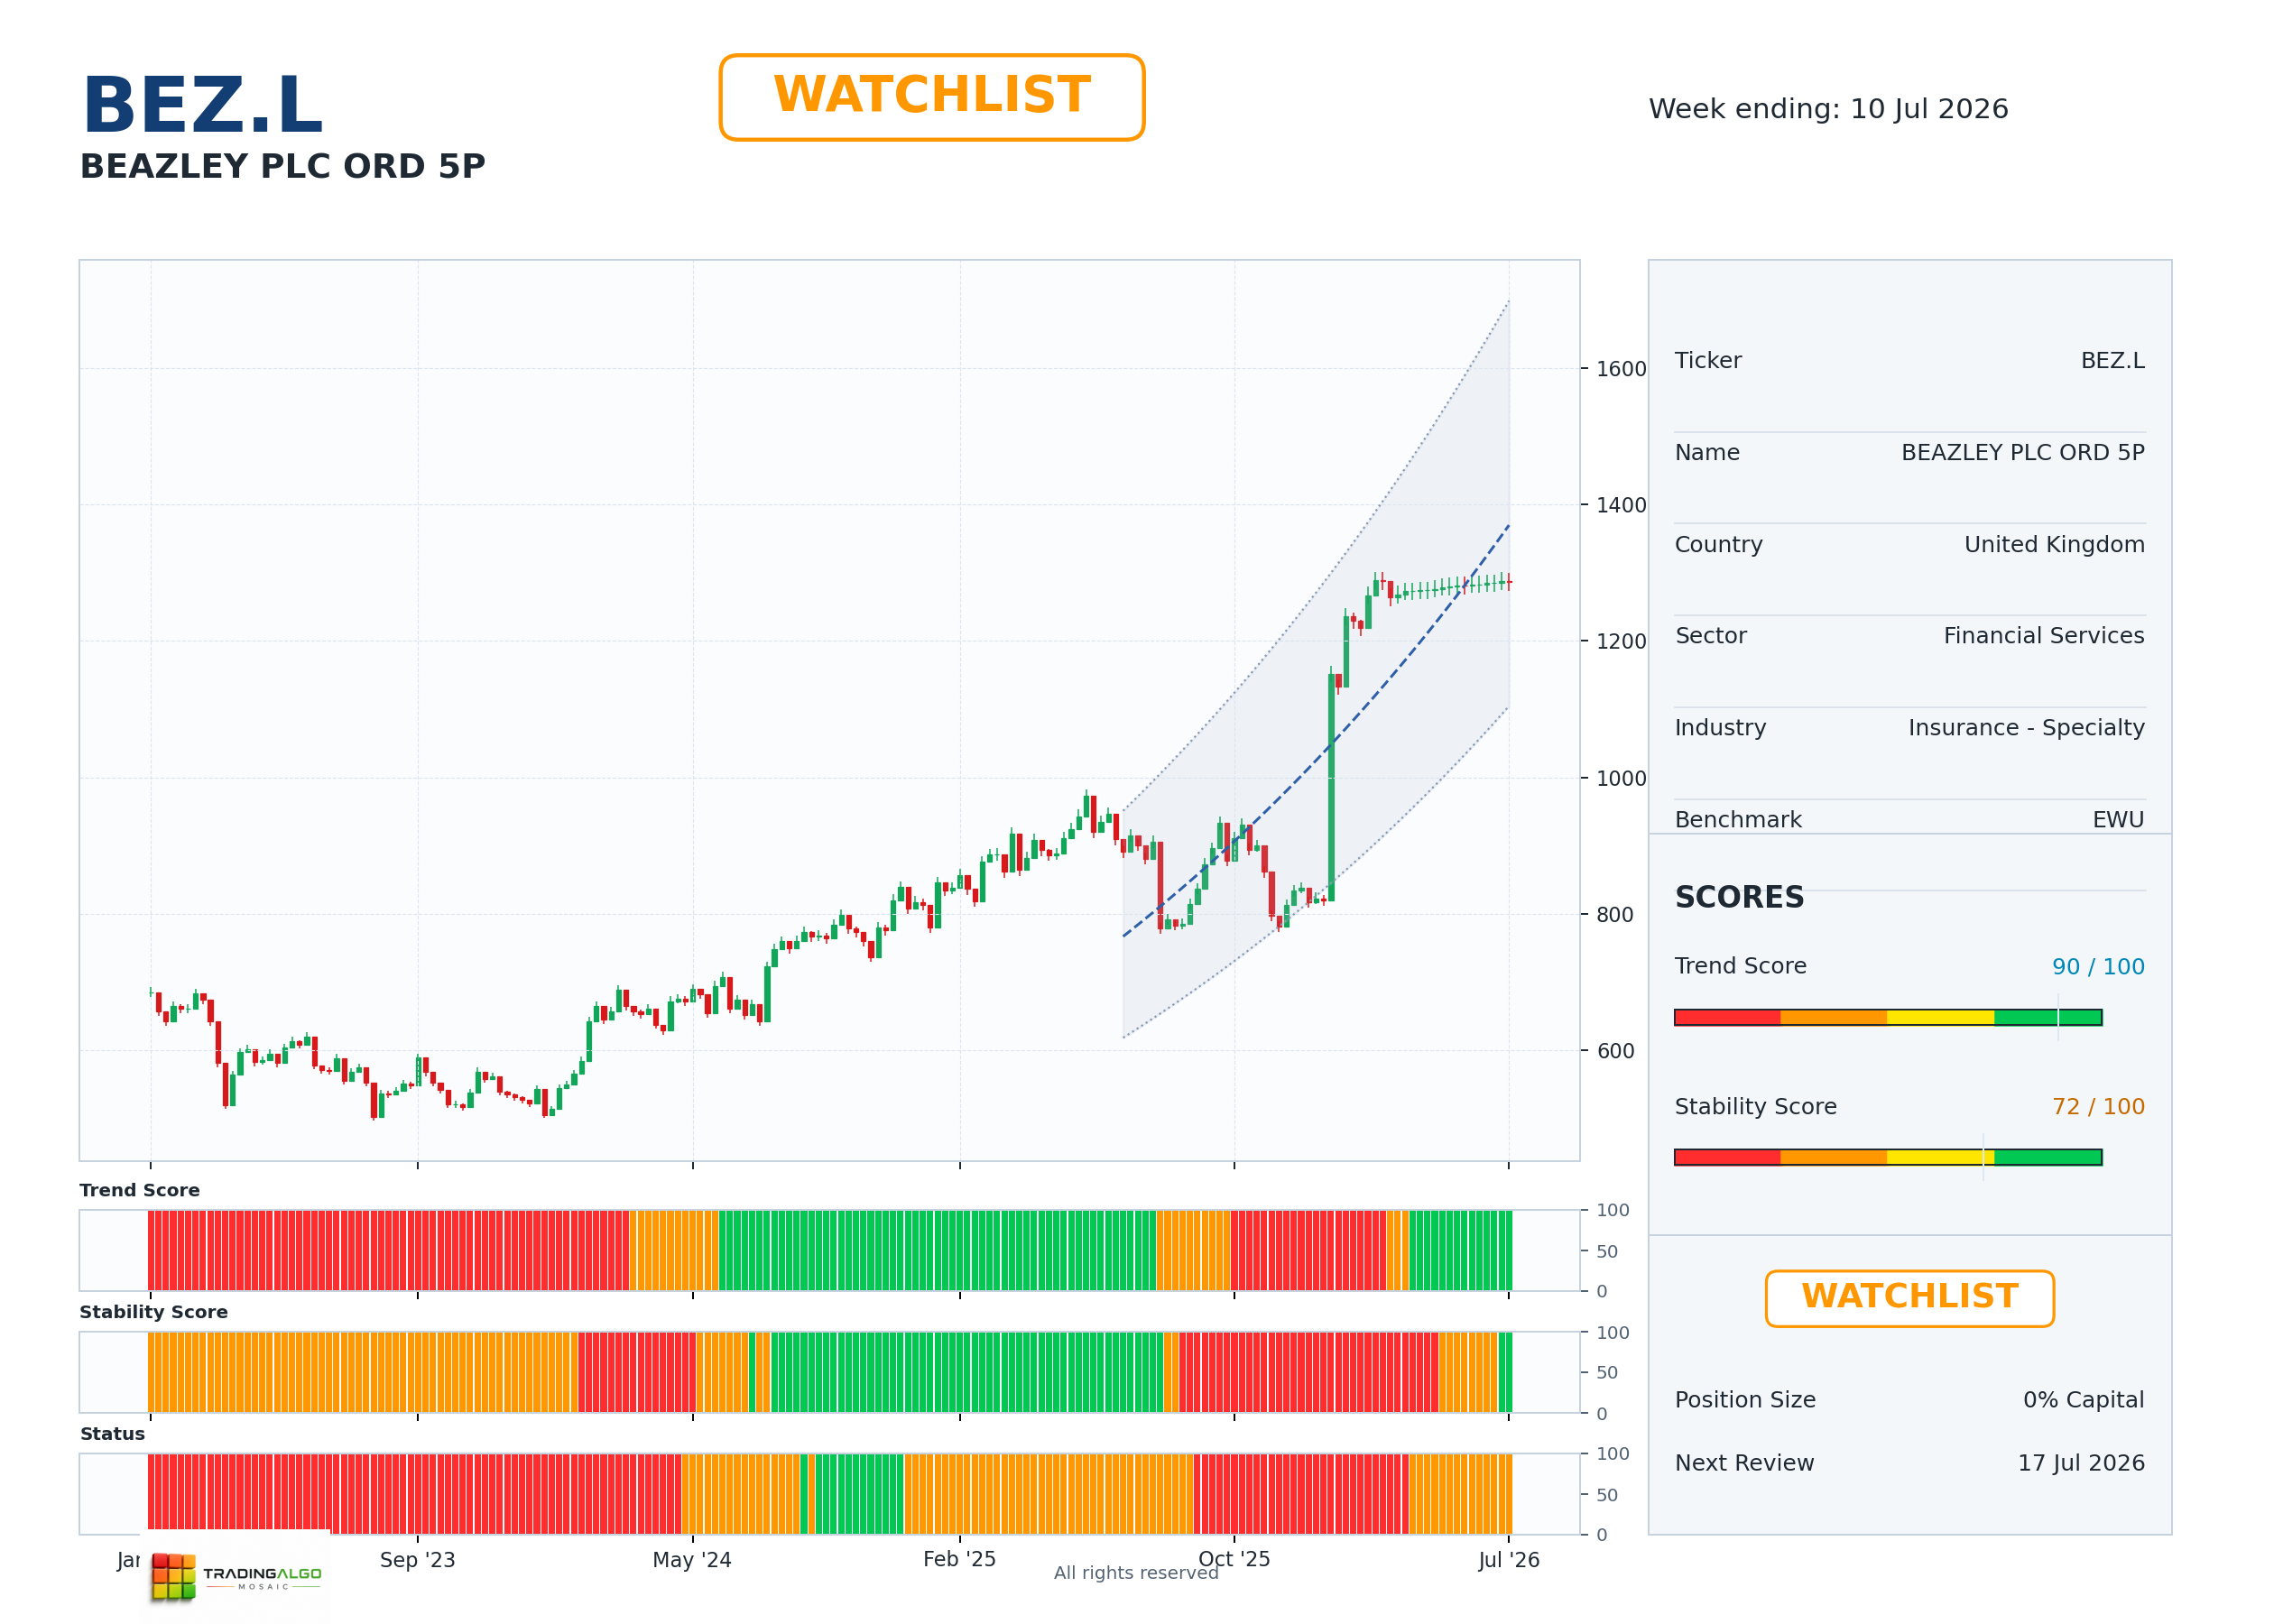2274x1624 pixels.
Task: Click the '17 Jul 2026' next review date
Action: [2081, 1463]
